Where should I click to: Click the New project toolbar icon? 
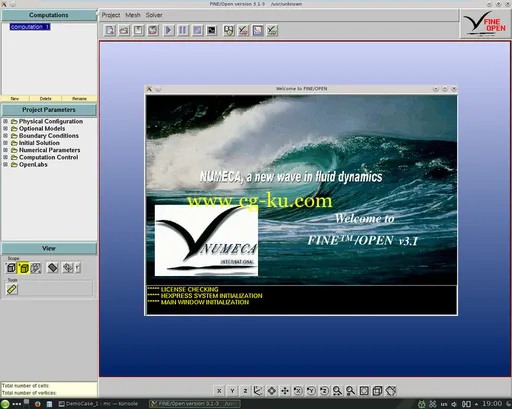tap(109, 30)
